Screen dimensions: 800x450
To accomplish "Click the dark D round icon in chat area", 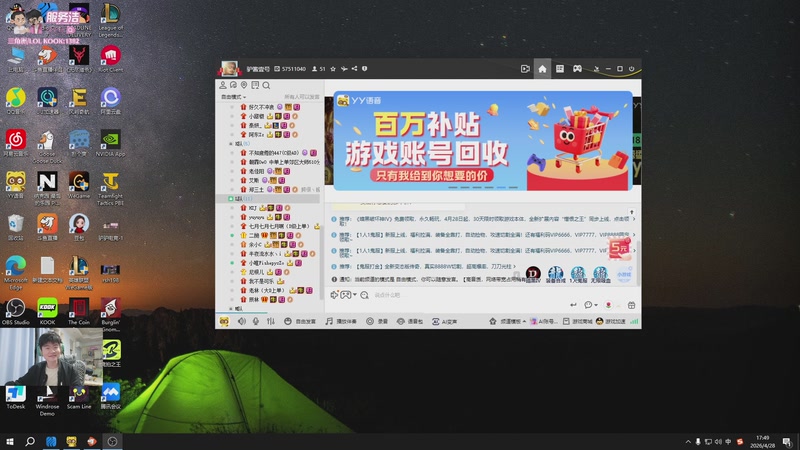I will (533, 274).
